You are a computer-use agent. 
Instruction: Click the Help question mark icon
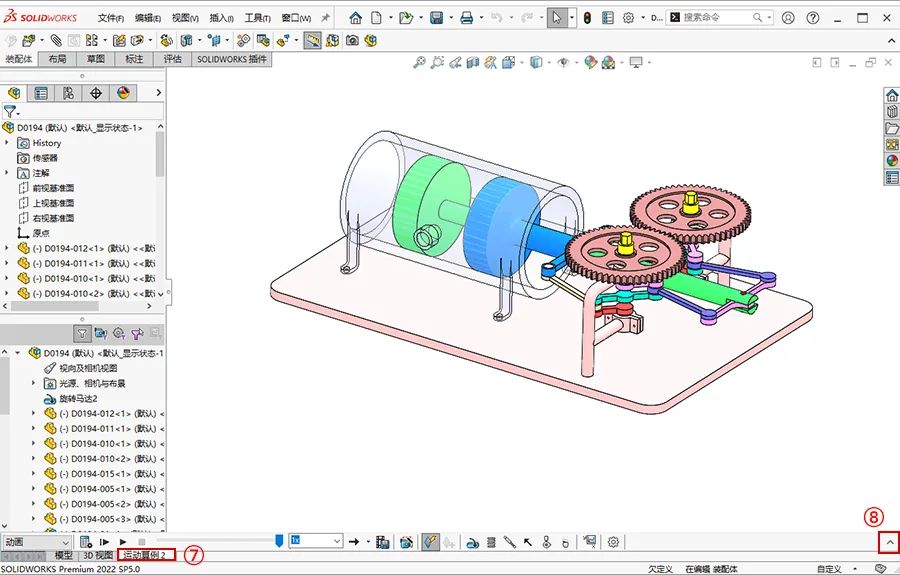pyautogui.click(x=813, y=18)
